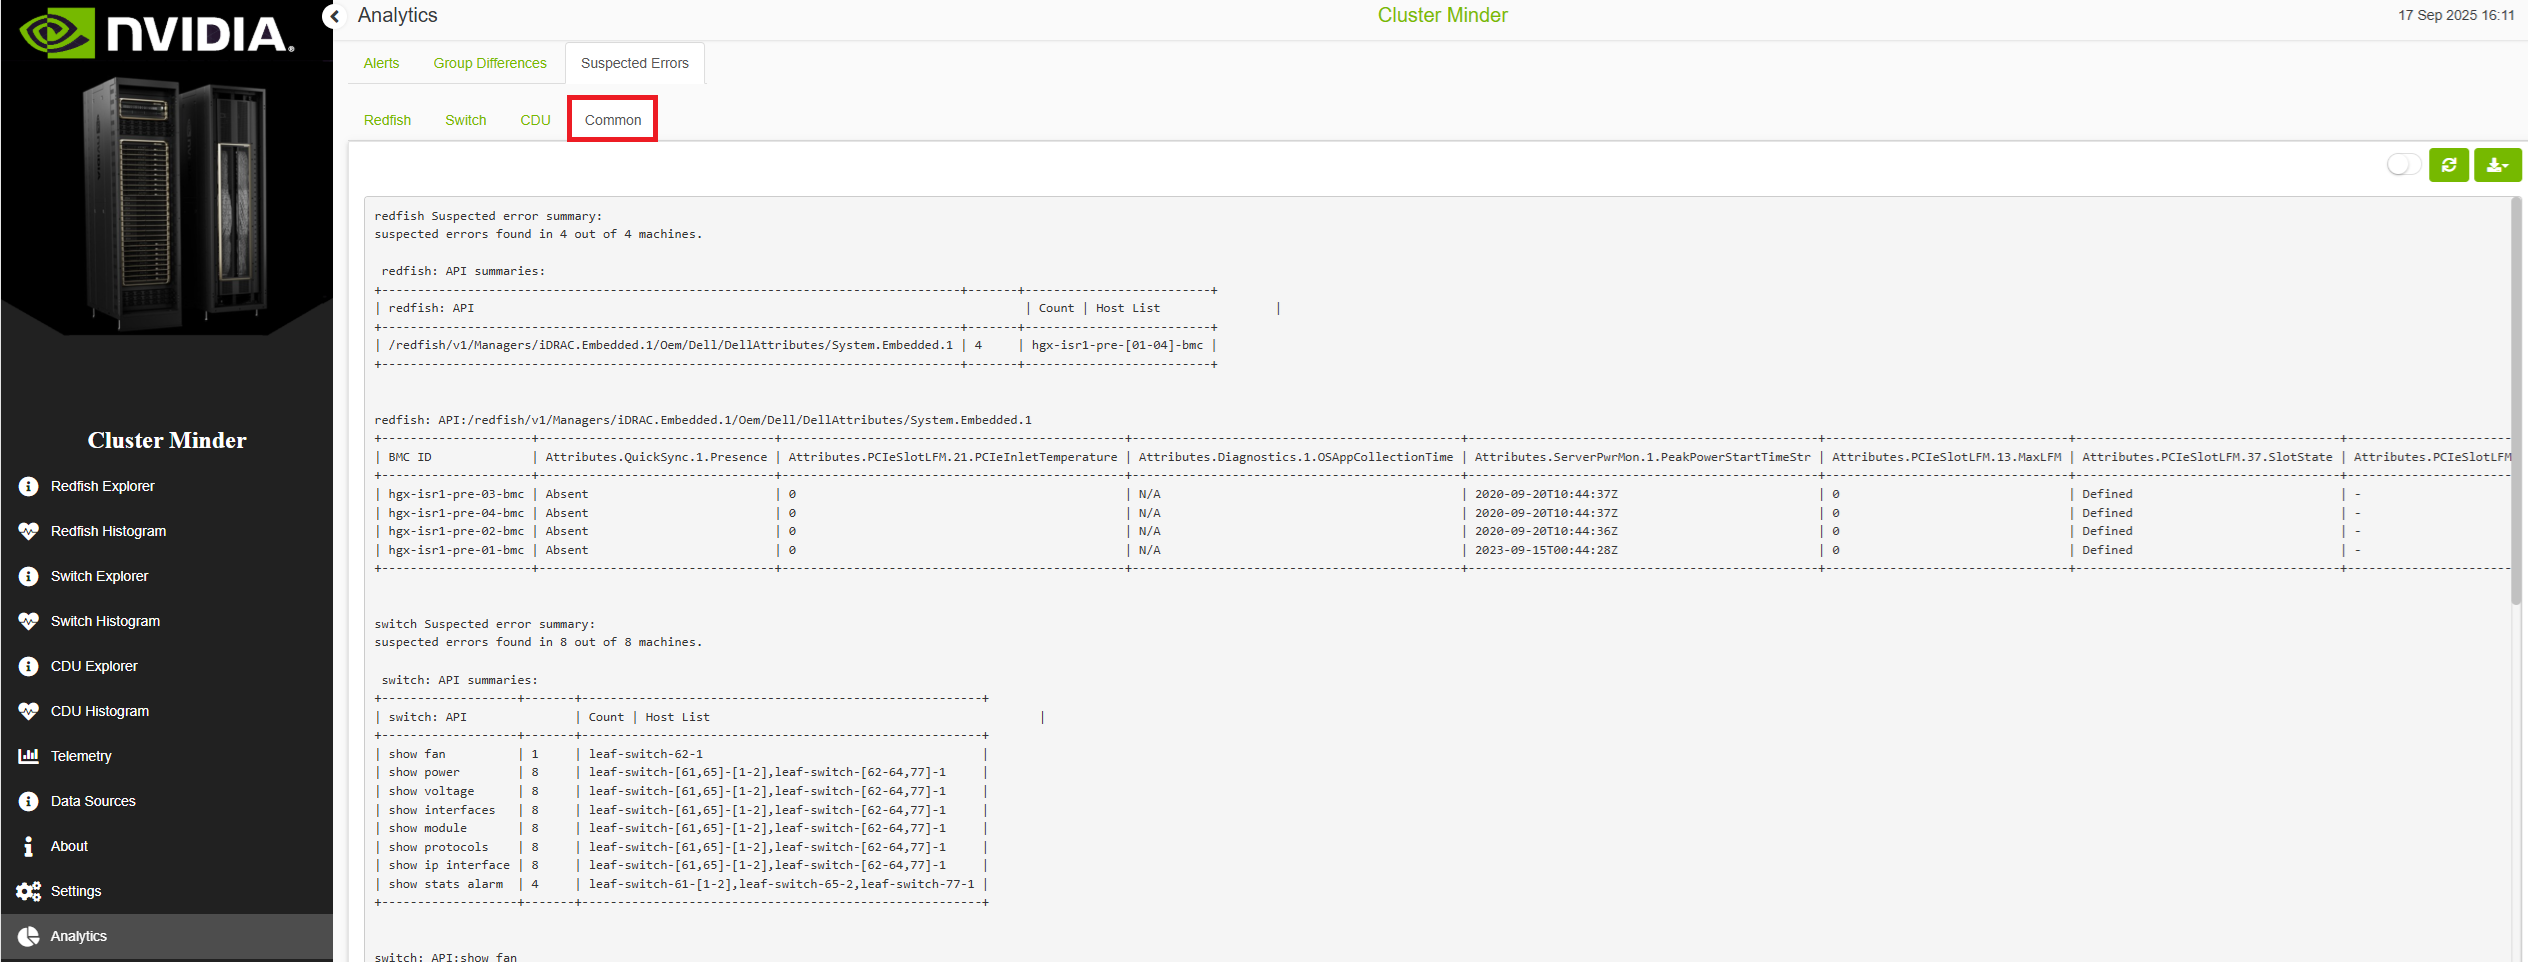Click the Telemetry bar chart icon

coord(28,756)
